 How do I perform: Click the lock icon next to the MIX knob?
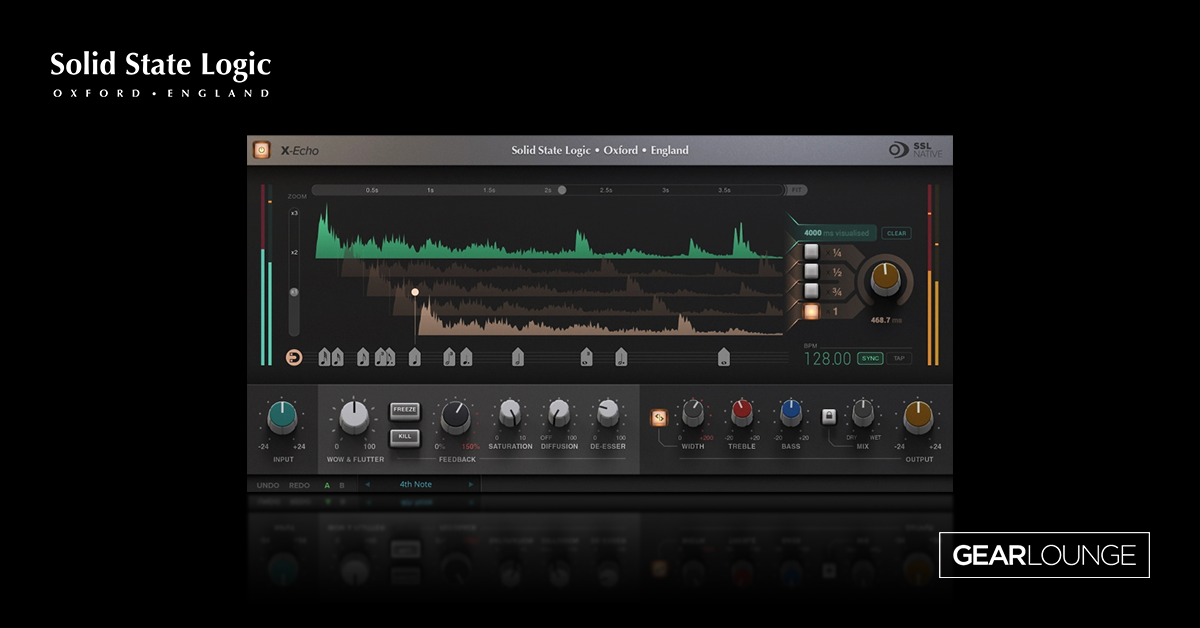coord(829,417)
